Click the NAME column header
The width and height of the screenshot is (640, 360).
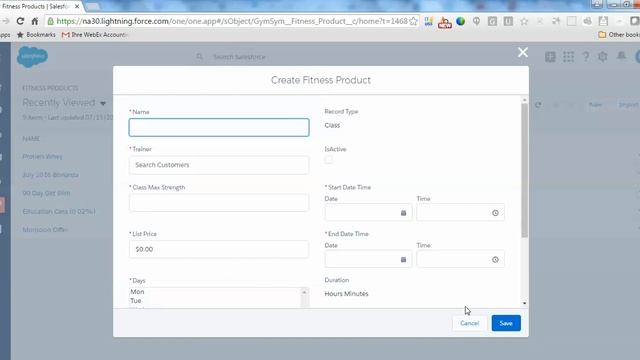click(31, 139)
